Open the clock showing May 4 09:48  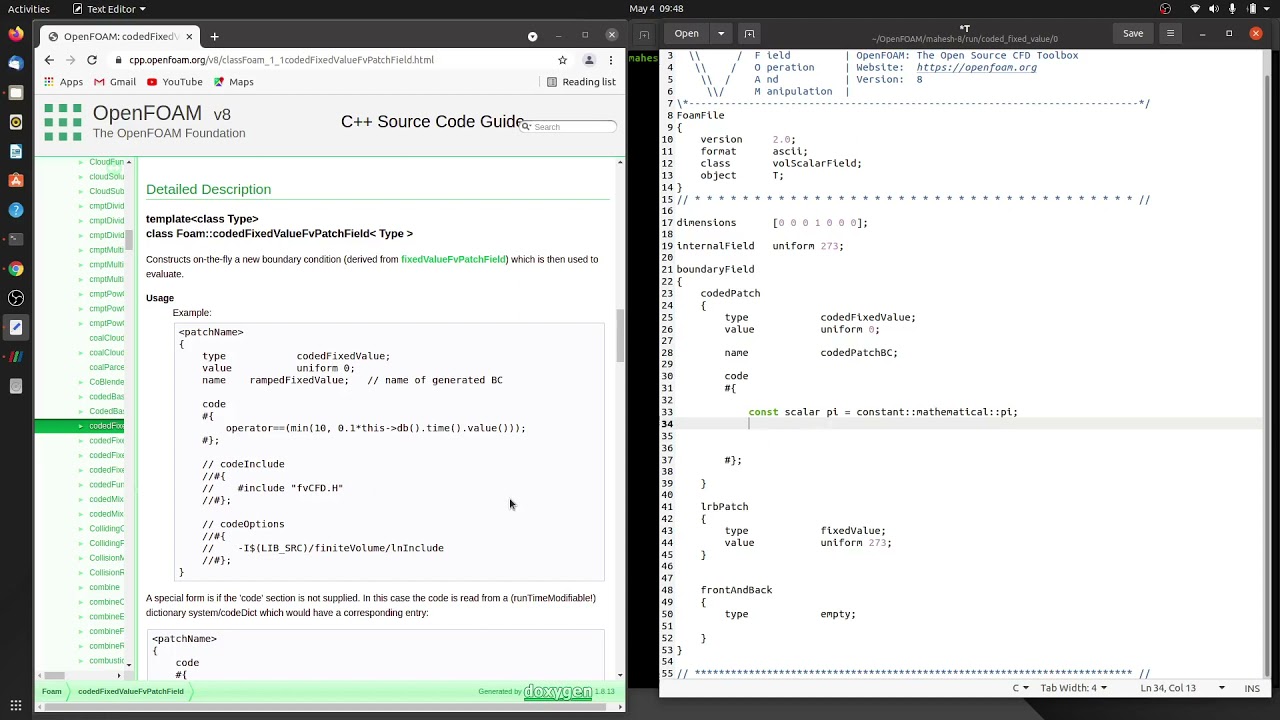pos(656,9)
